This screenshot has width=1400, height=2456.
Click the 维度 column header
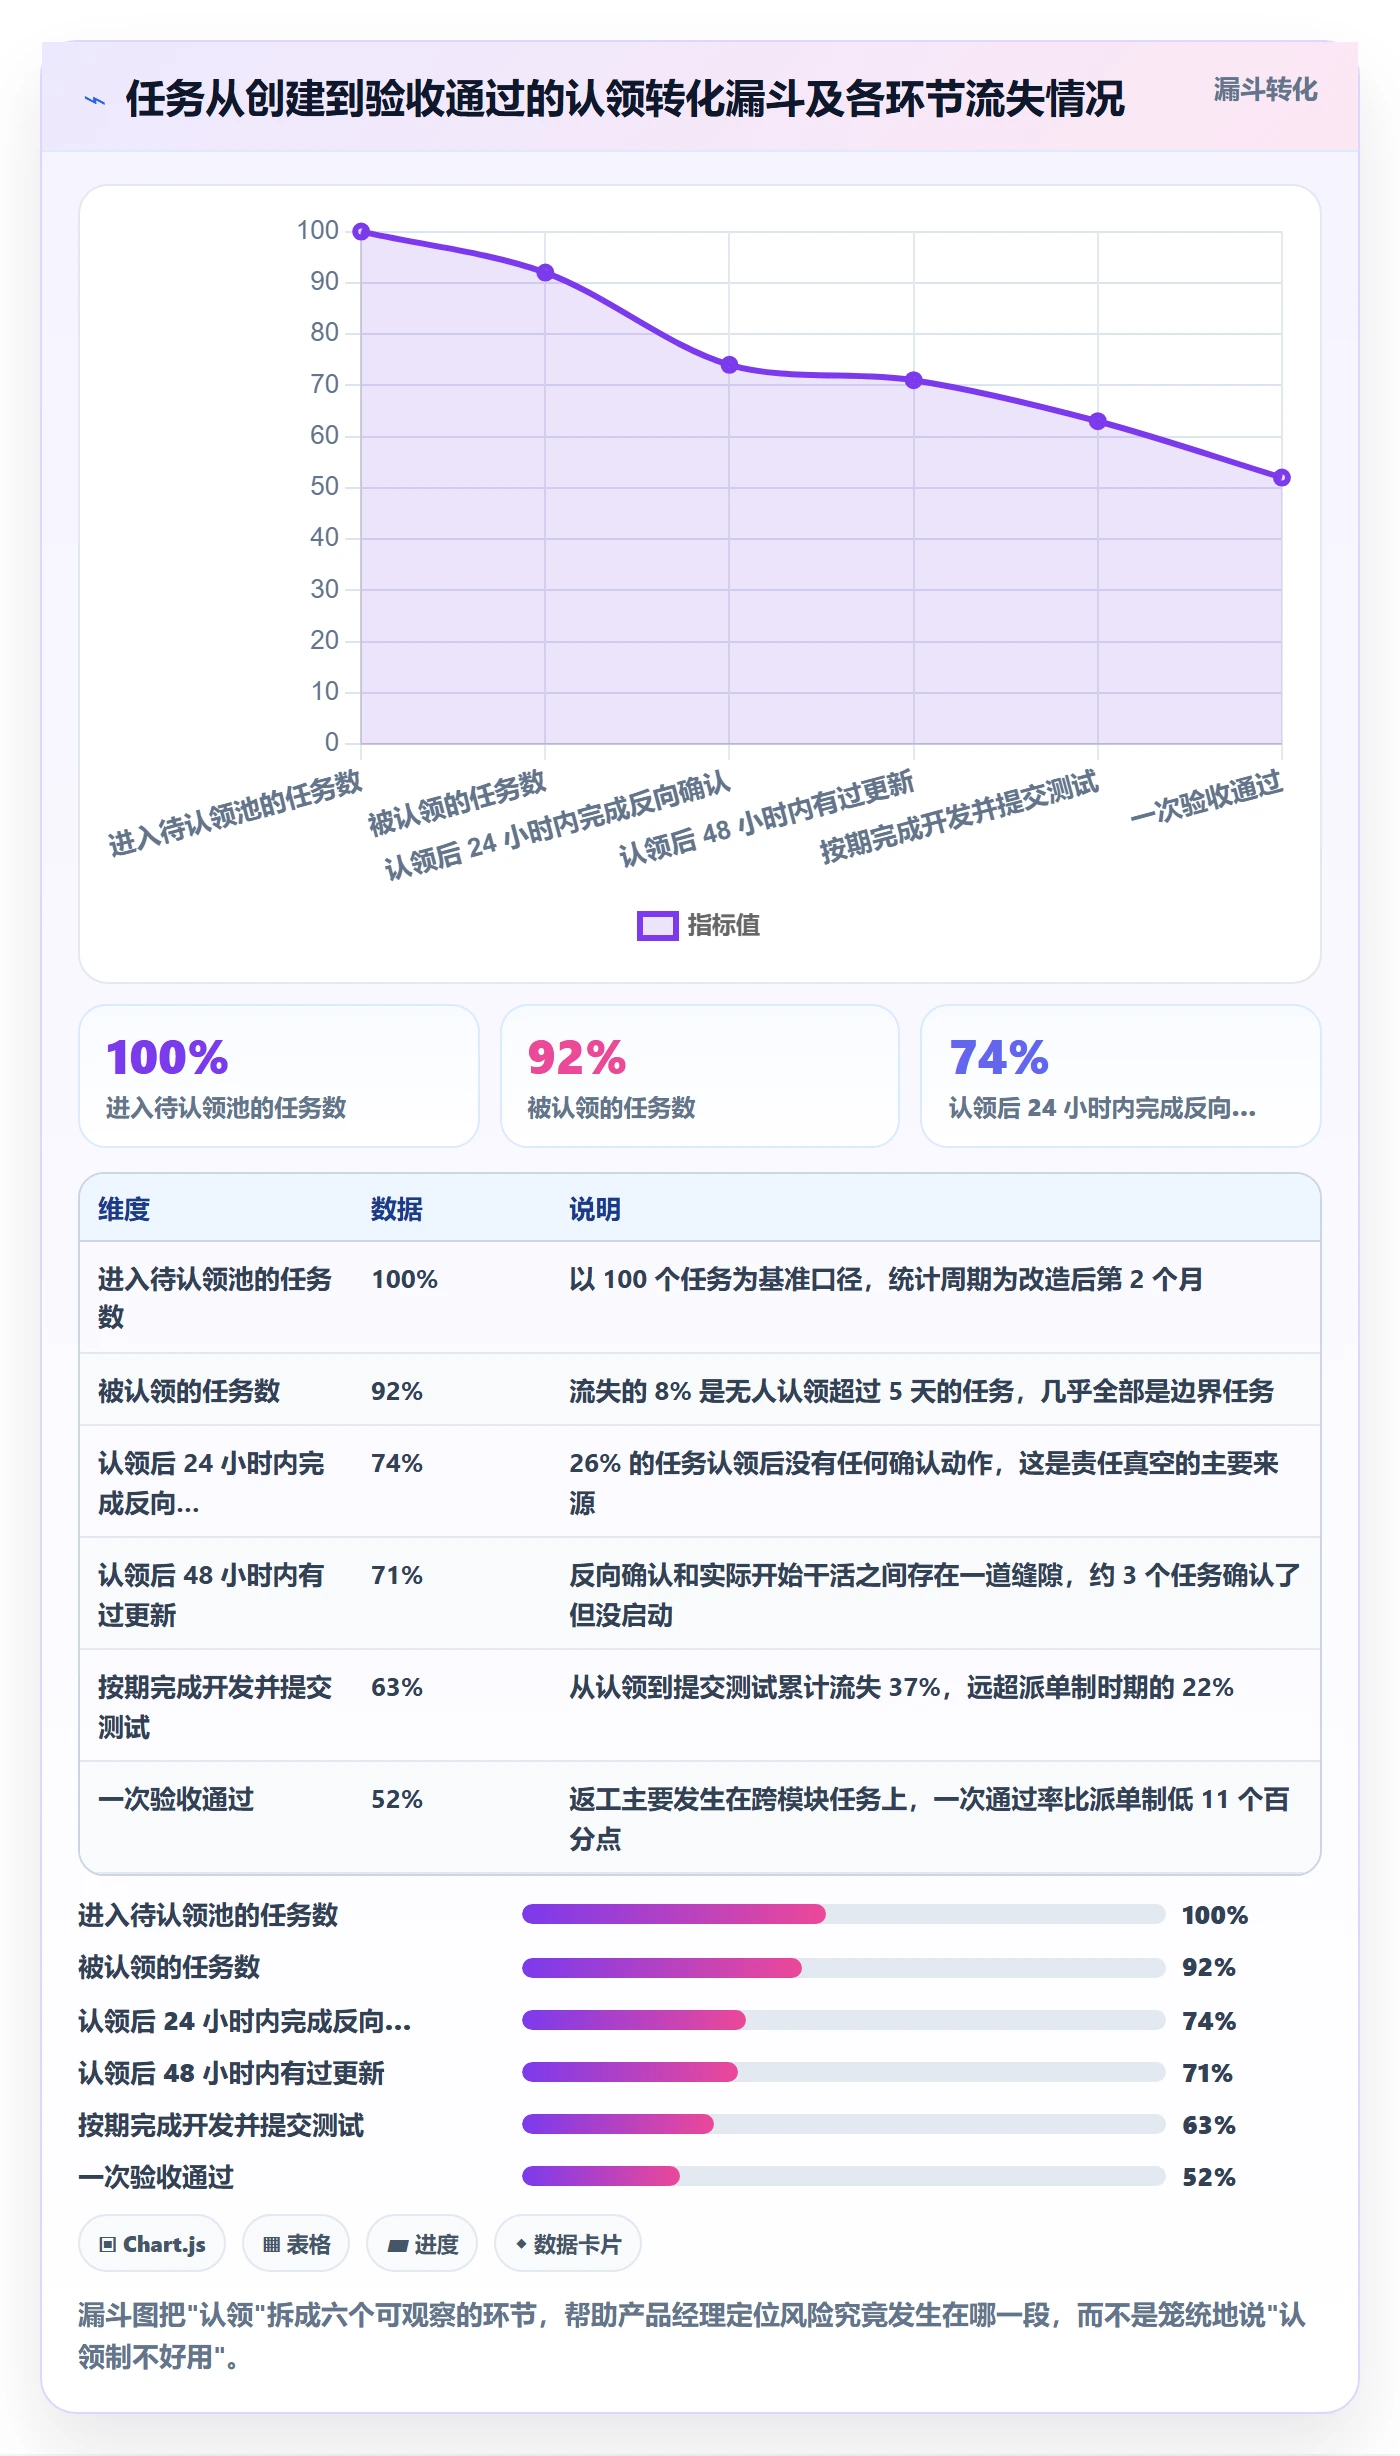pos(124,1209)
